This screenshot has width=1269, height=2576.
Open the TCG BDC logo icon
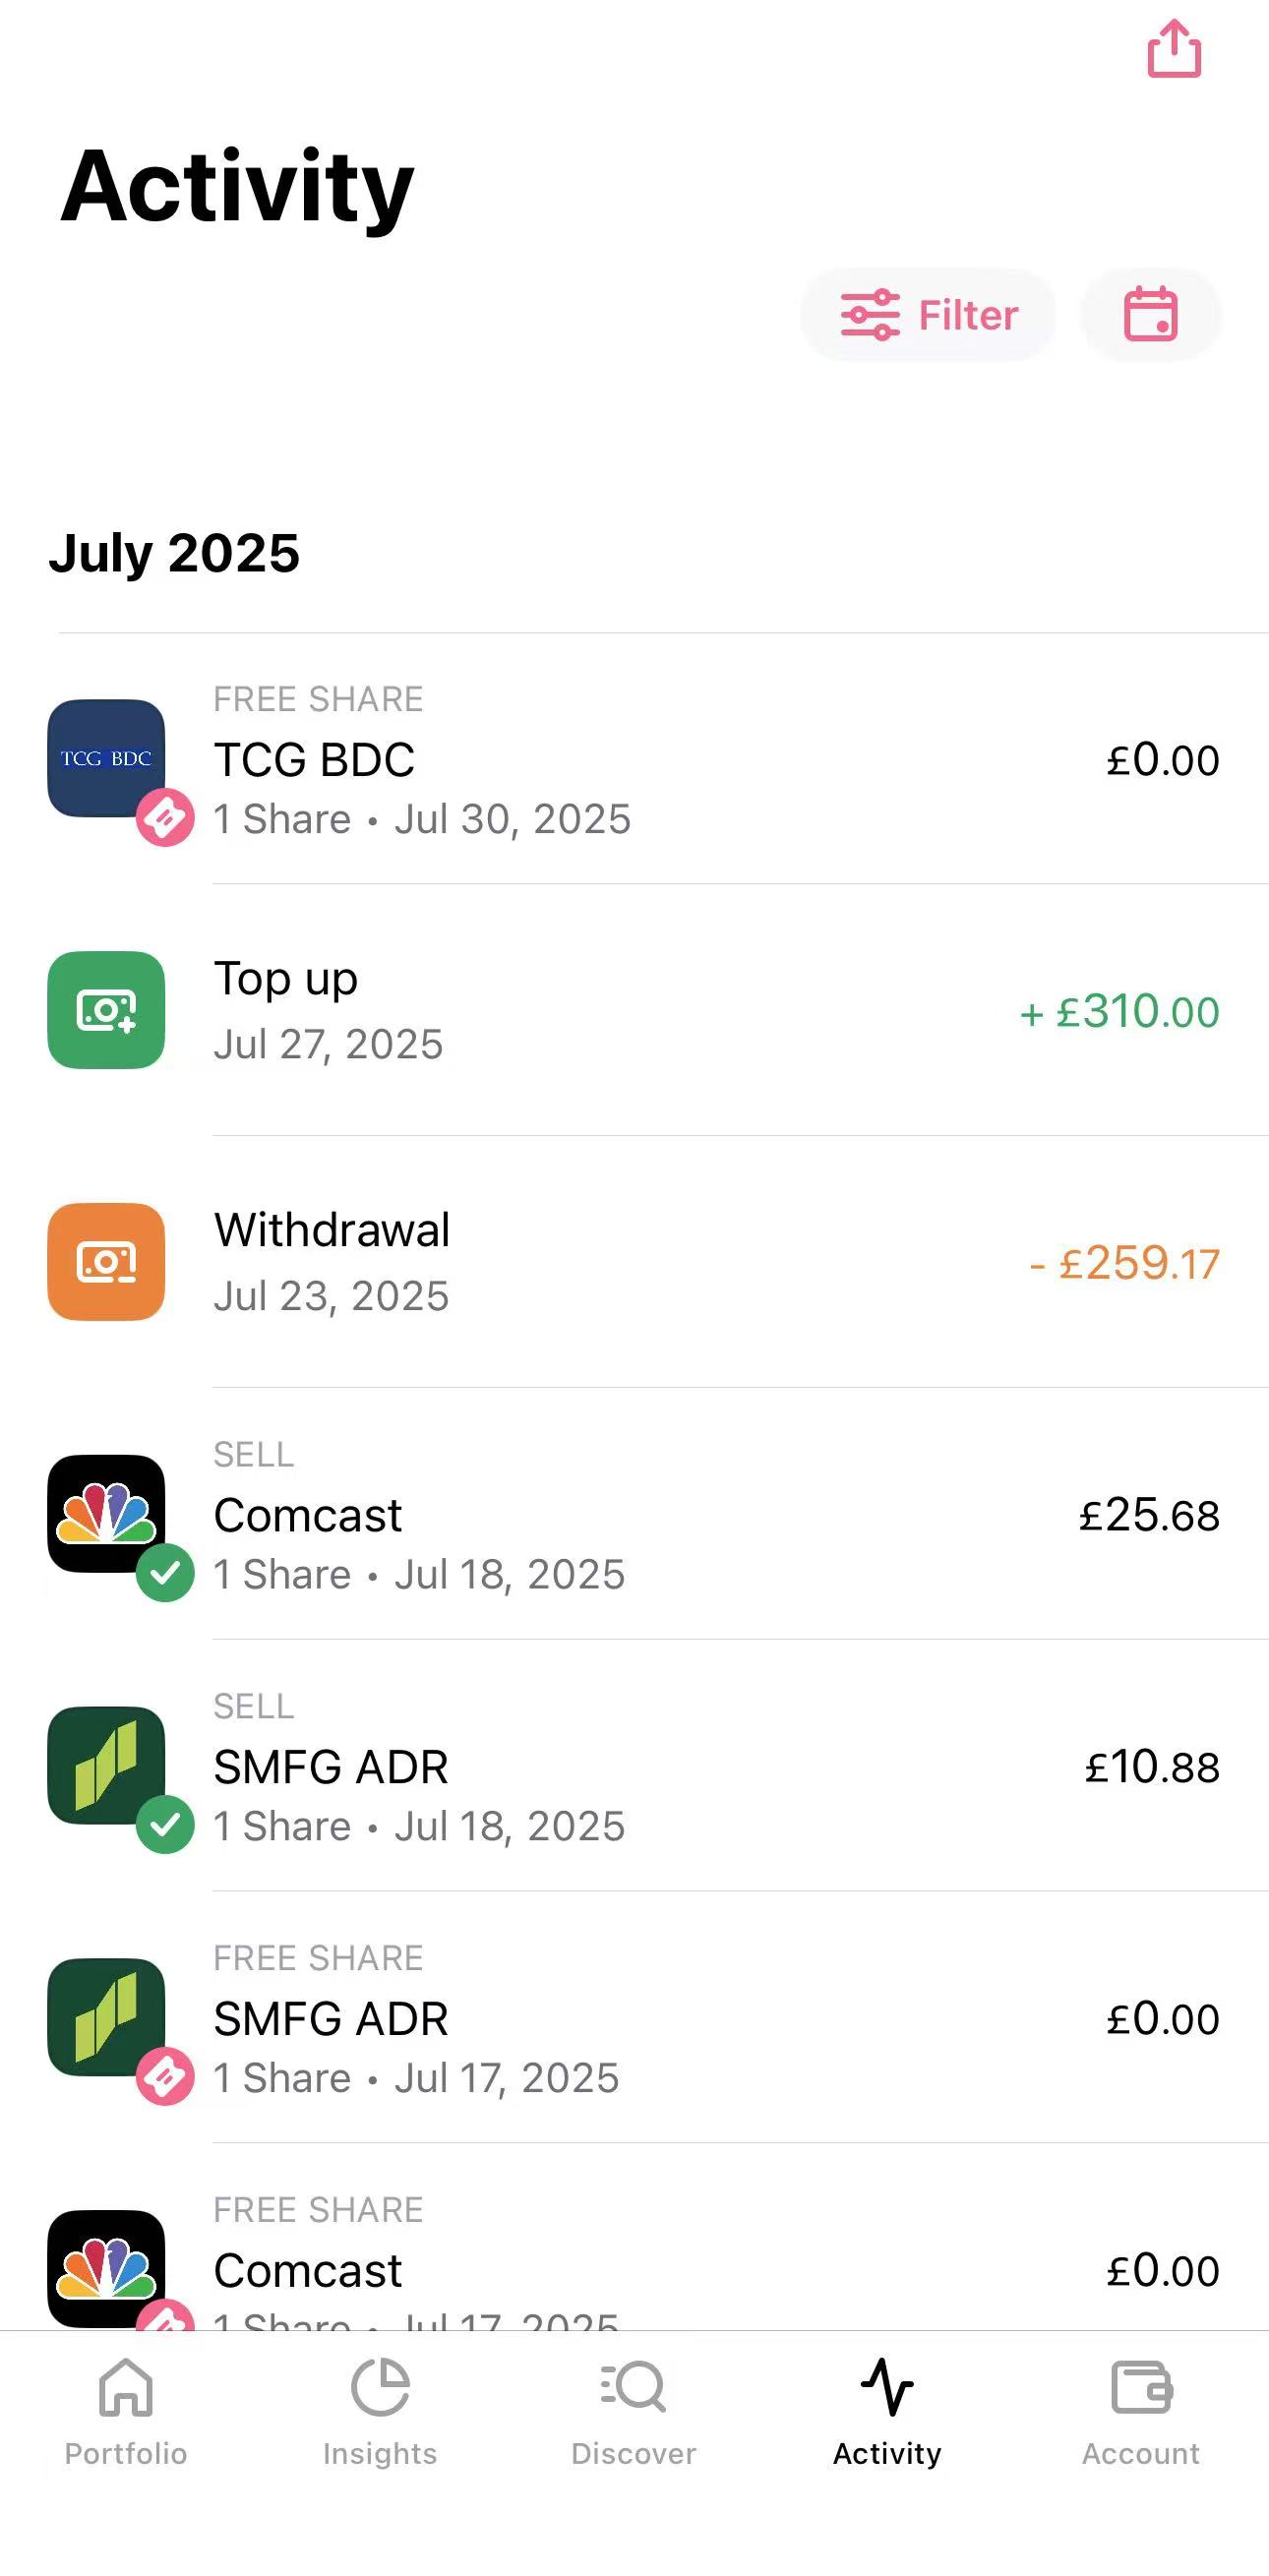point(106,758)
